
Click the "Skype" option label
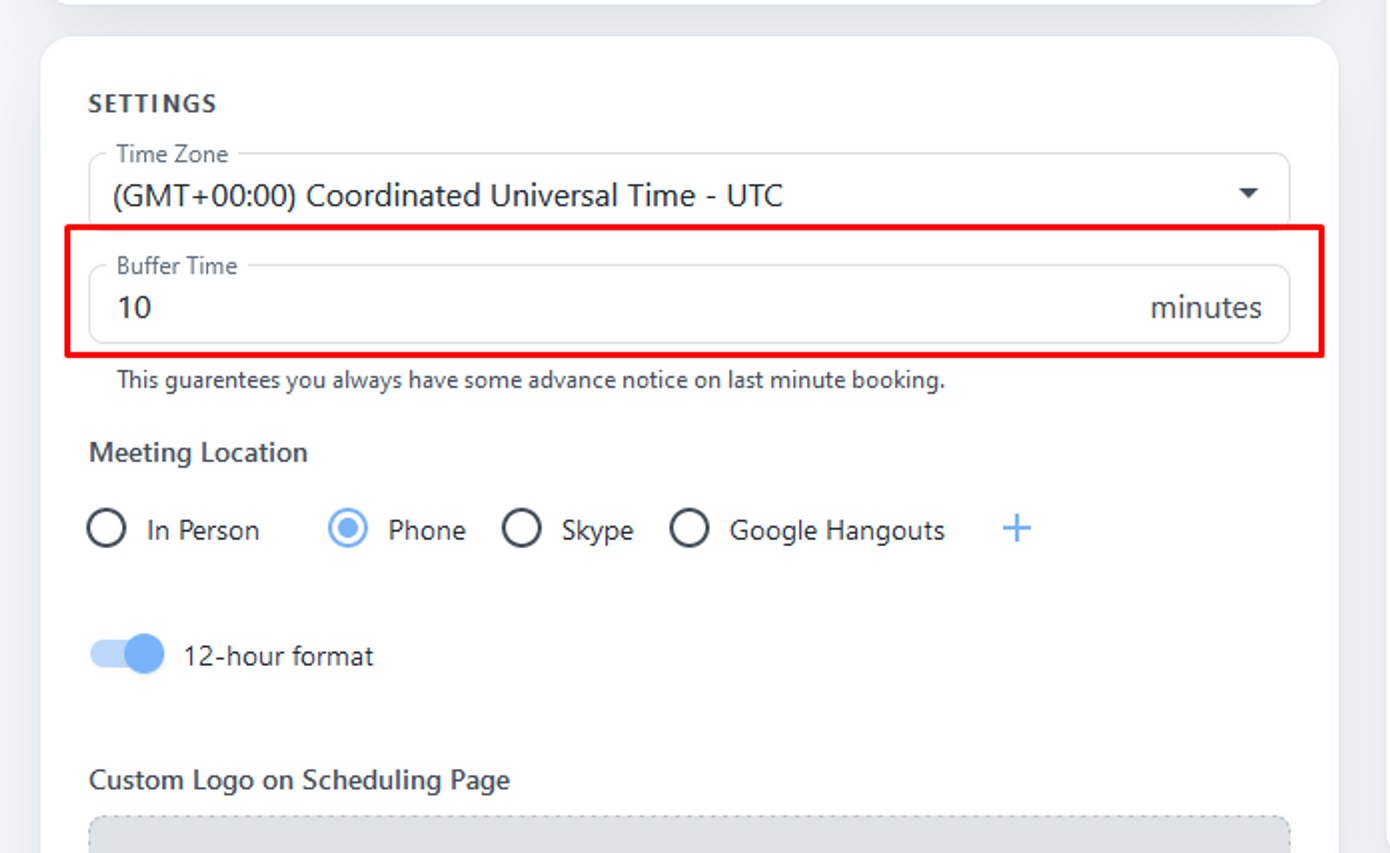(597, 530)
